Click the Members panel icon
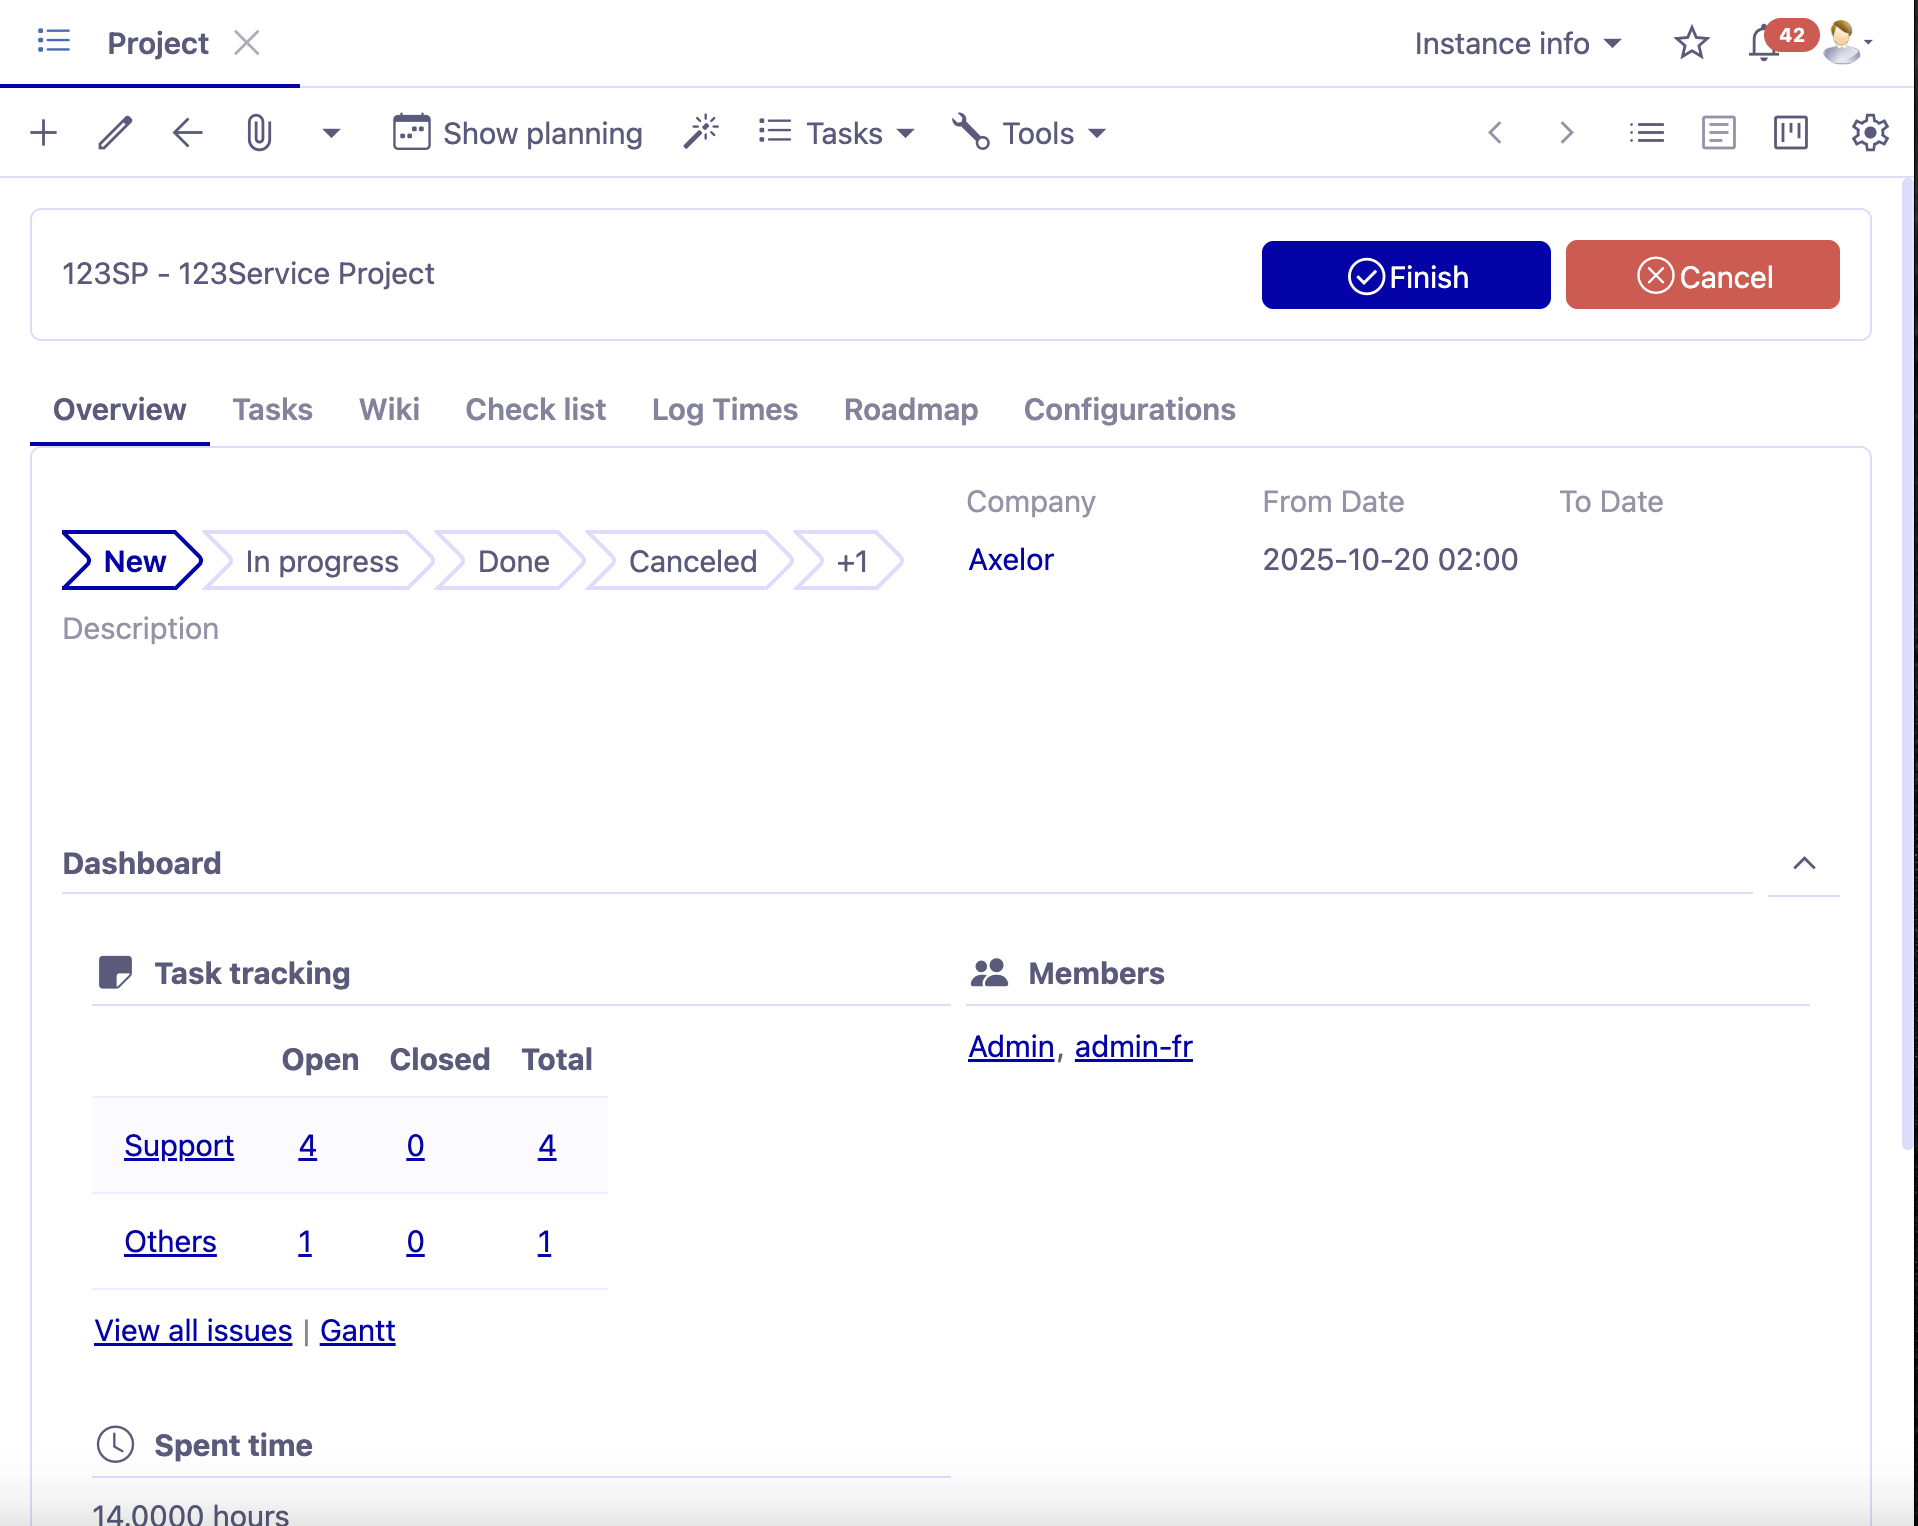This screenshot has height=1526, width=1918. coord(990,971)
